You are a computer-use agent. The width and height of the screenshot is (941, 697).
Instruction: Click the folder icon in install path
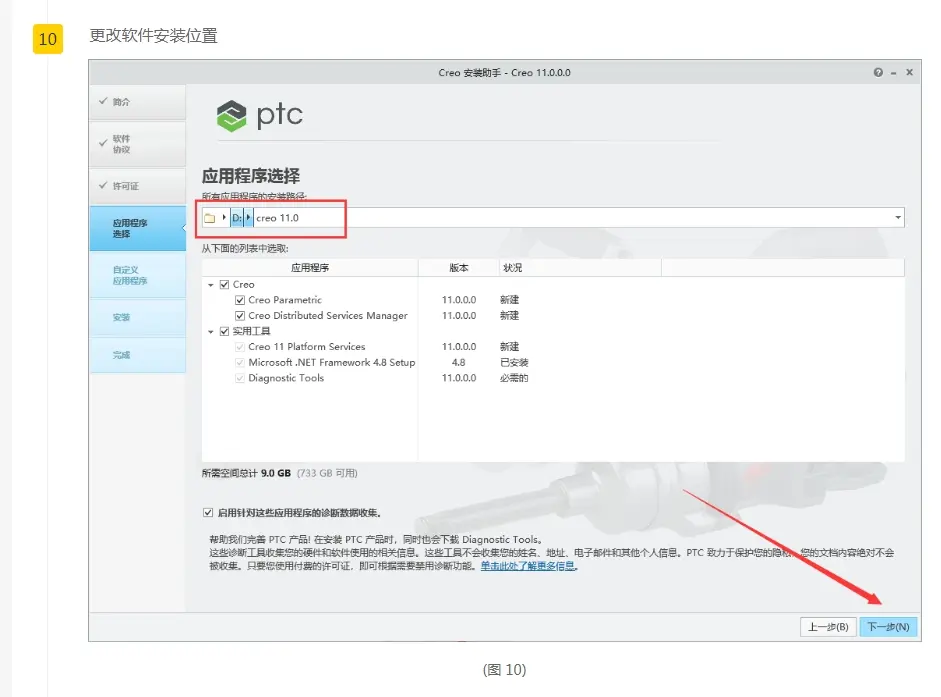[209, 218]
